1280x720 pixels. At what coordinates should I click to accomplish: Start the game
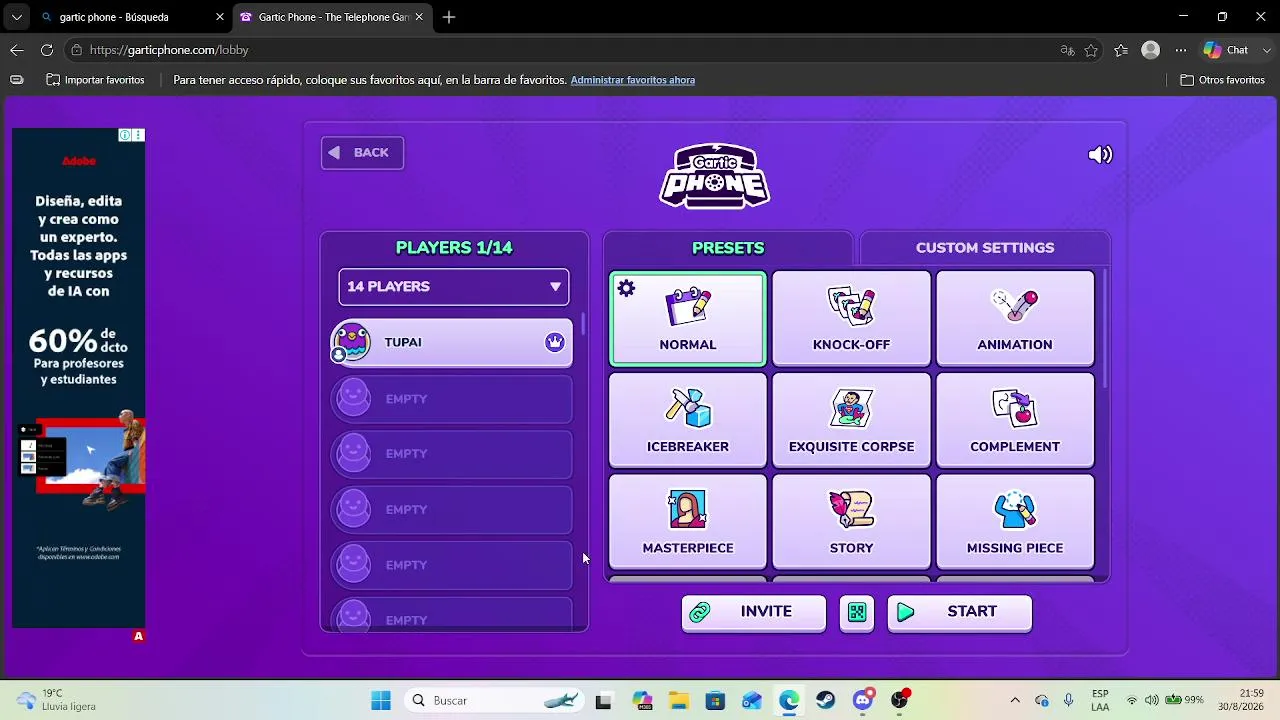960,613
